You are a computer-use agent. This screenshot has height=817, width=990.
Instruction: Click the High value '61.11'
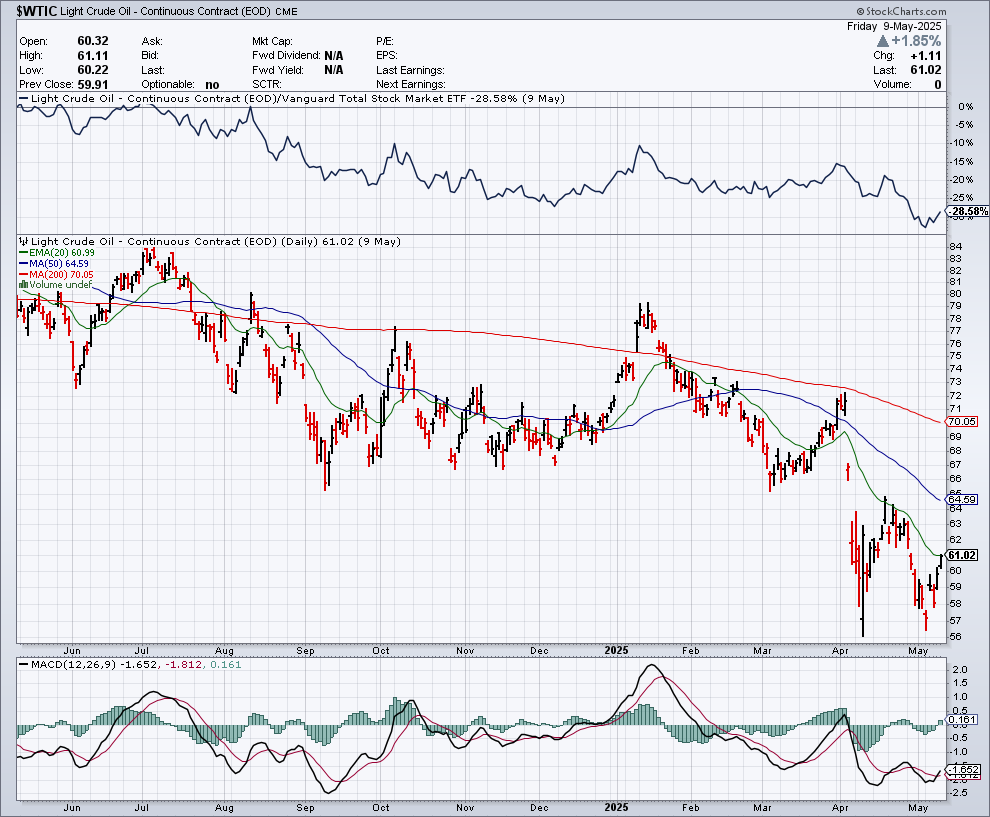click(93, 56)
